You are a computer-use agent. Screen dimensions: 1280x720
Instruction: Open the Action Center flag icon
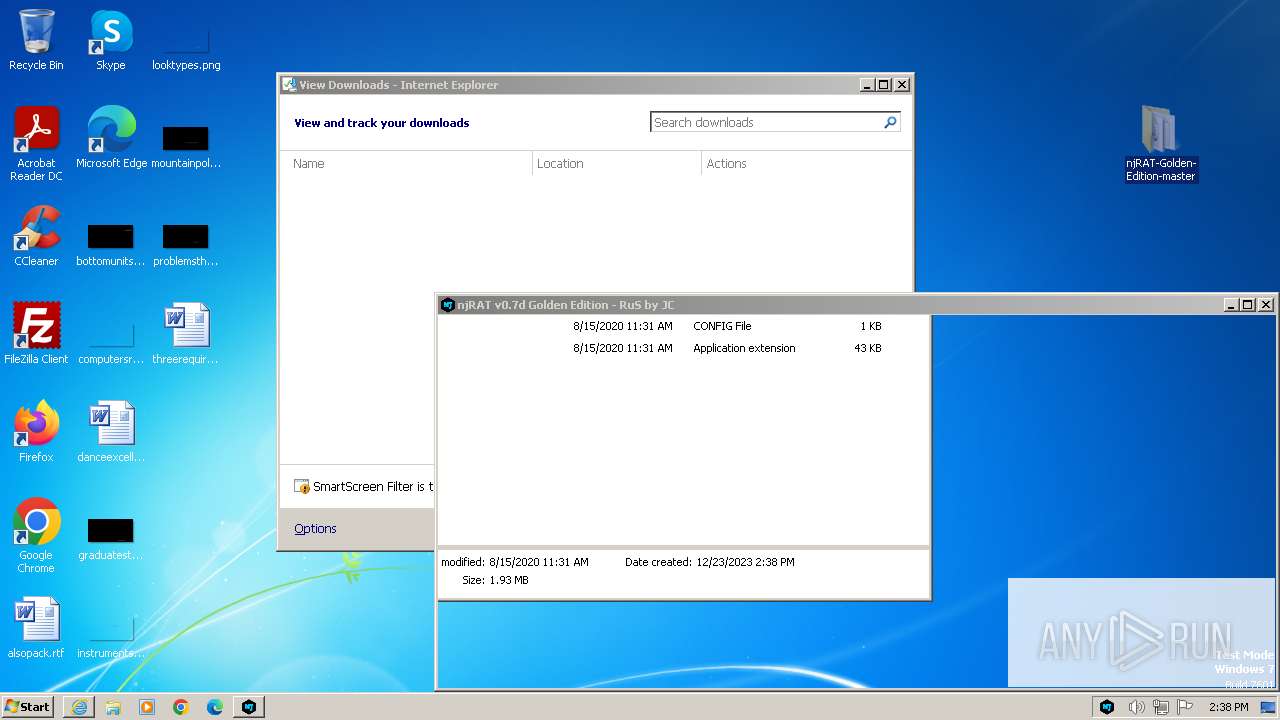pyautogui.click(x=1185, y=707)
